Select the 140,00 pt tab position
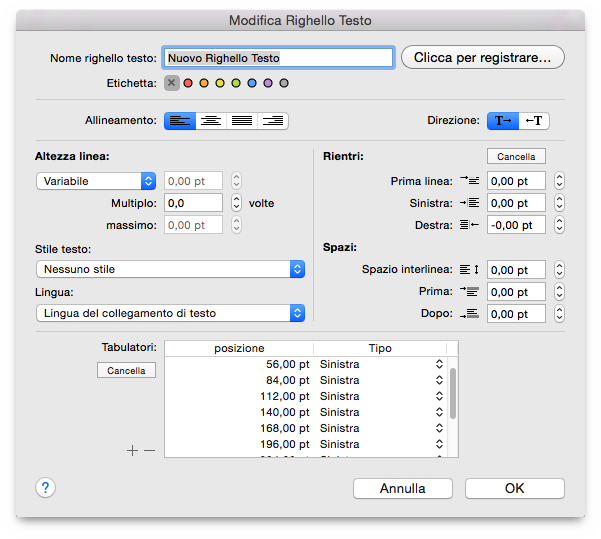 285,412
